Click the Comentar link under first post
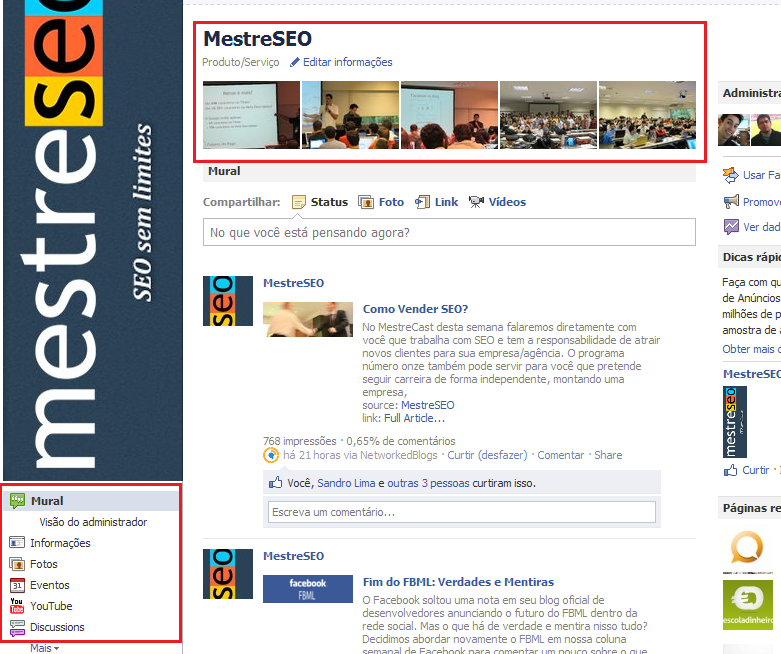The height and width of the screenshot is (654, 781). [560, 455]
